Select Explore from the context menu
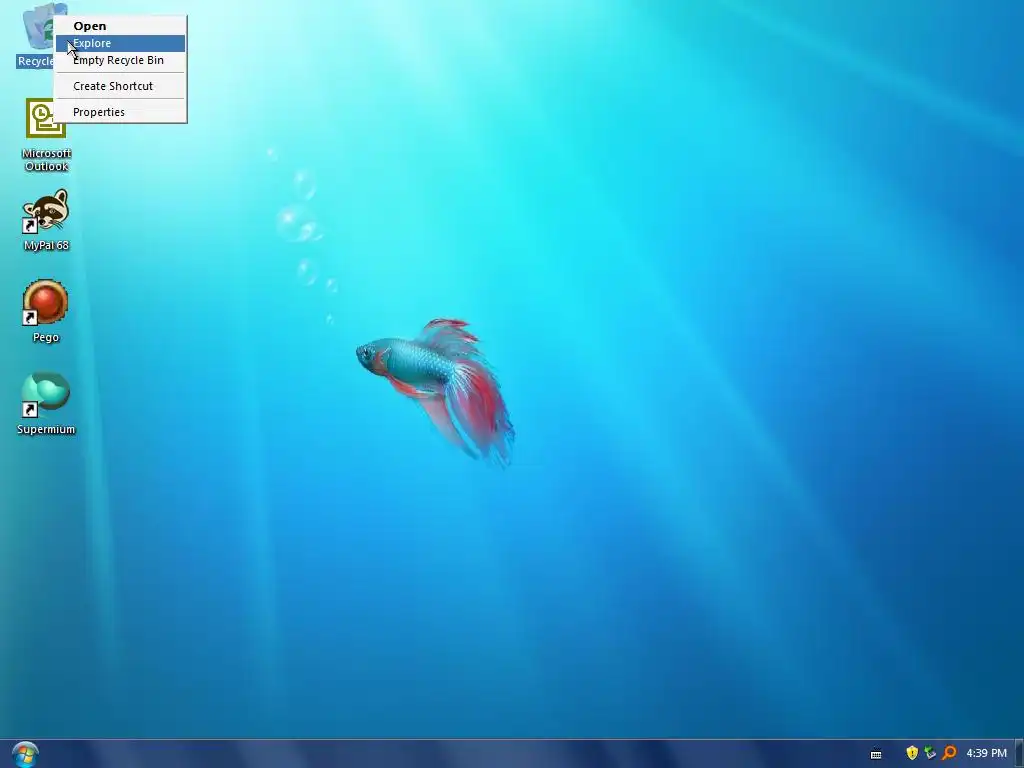The height and width of the screenshot is (768, 1024). (x=120, y=43)
